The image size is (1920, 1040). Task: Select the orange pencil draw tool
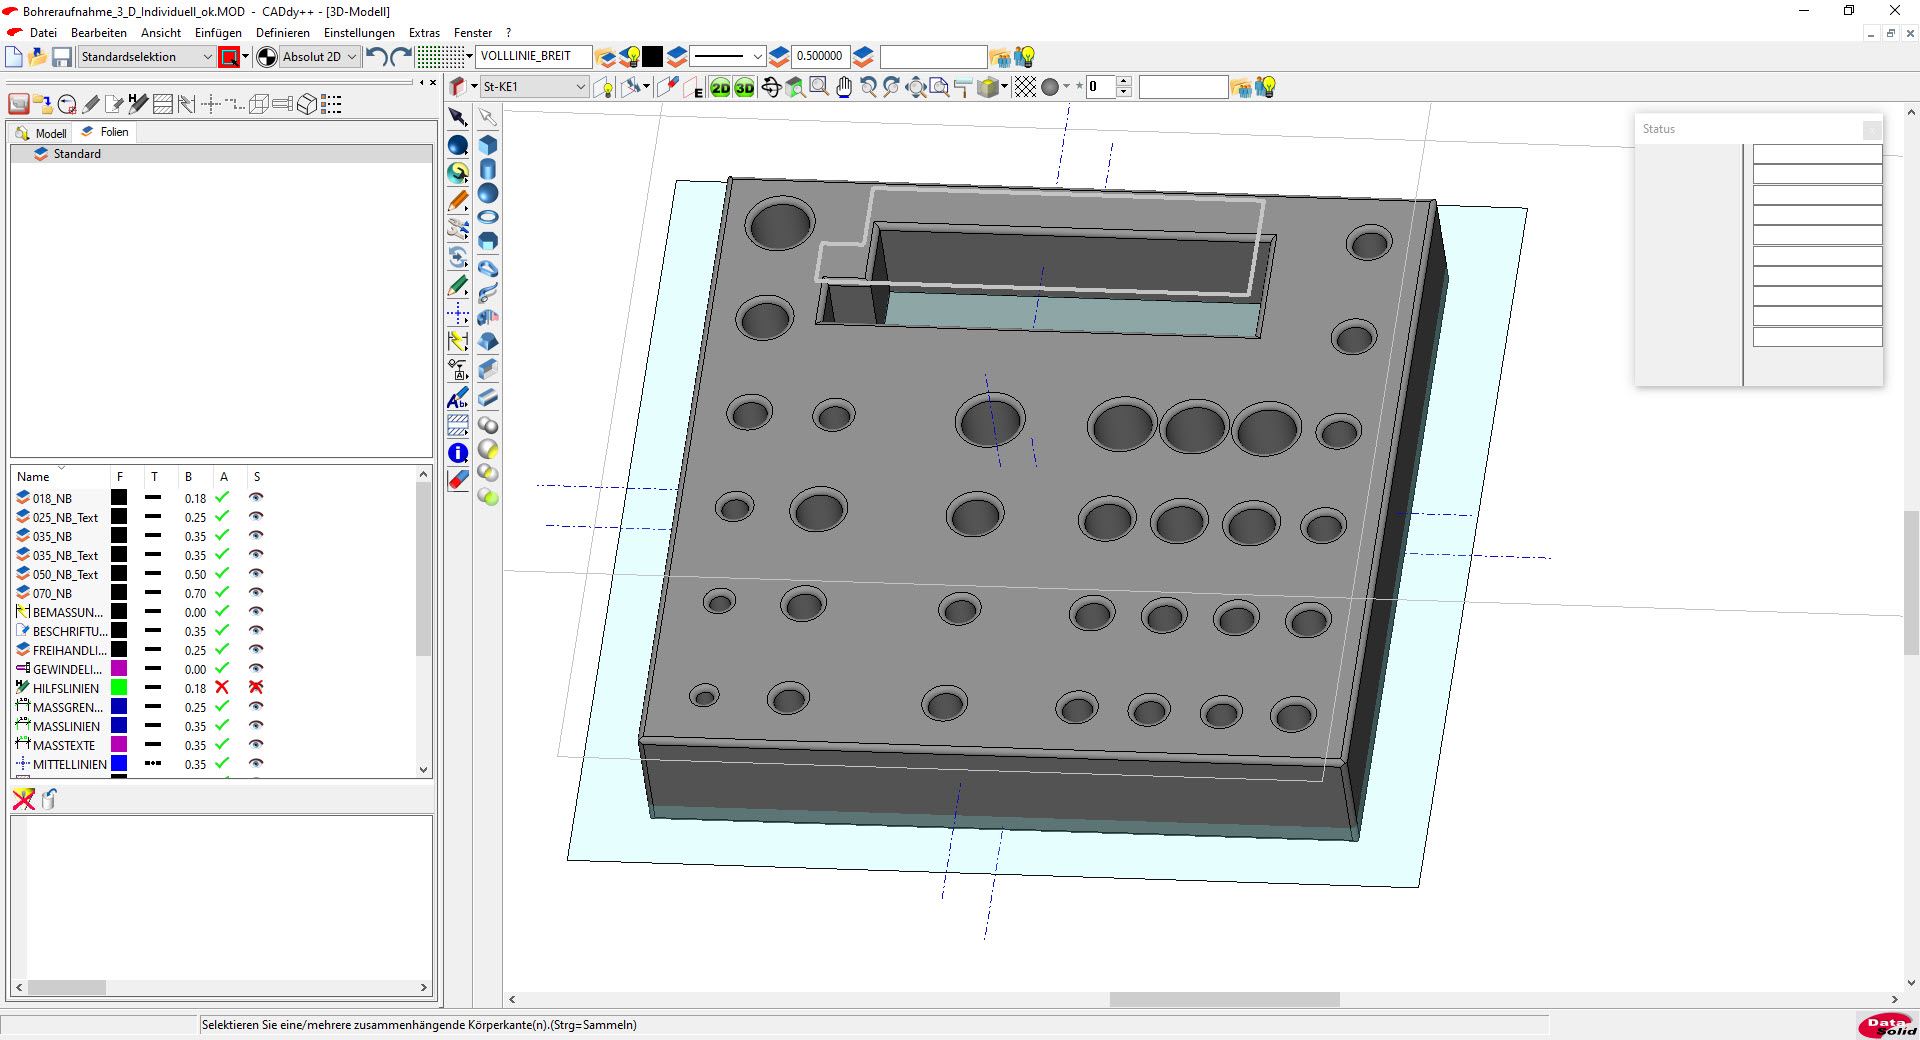click(458, 201)
